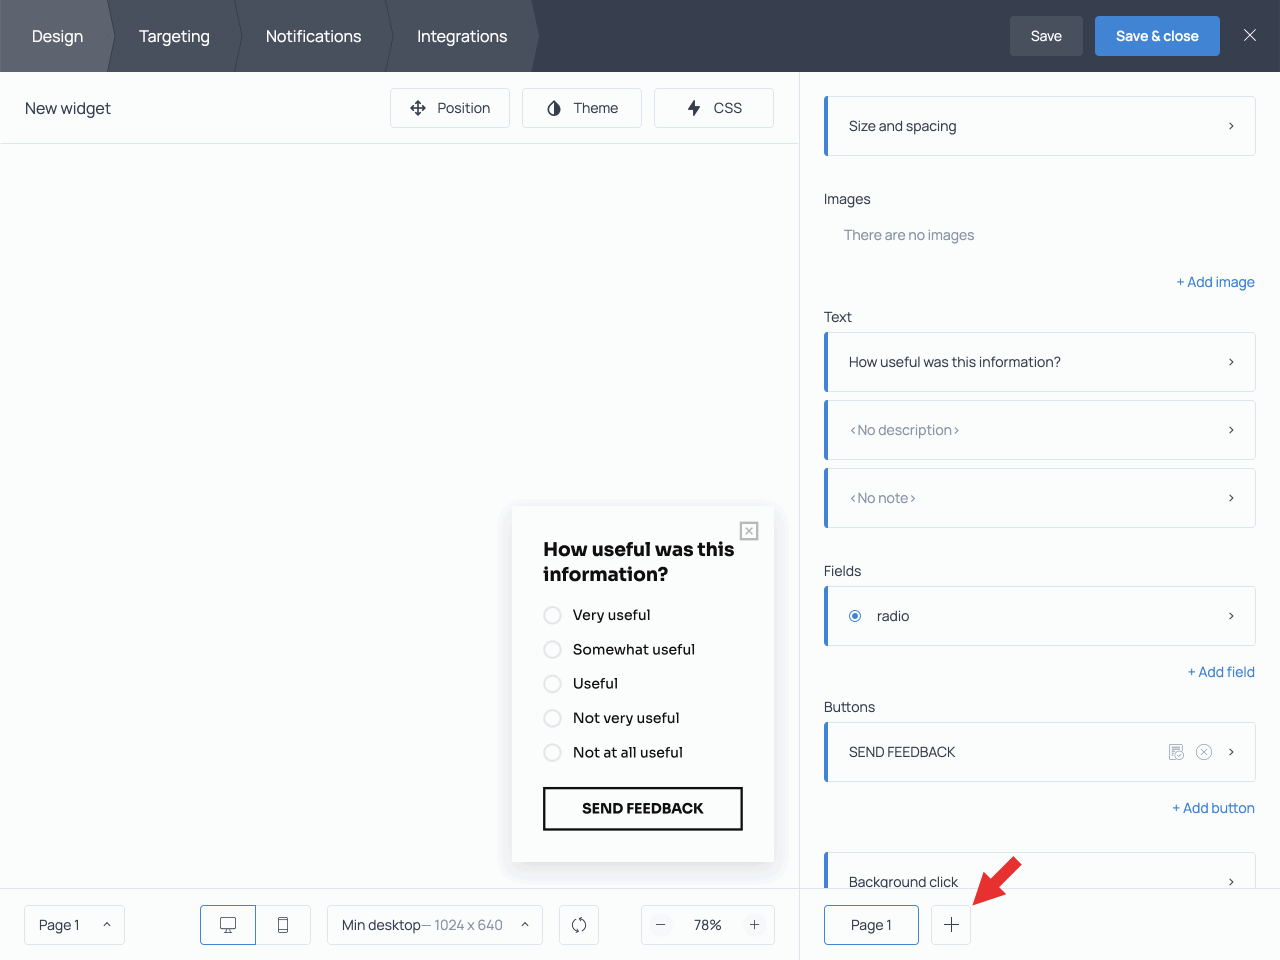This screenshot has height=960, width=1280.
Task: Open the Min desktop resolution dropdown
Action: point(435,925)
